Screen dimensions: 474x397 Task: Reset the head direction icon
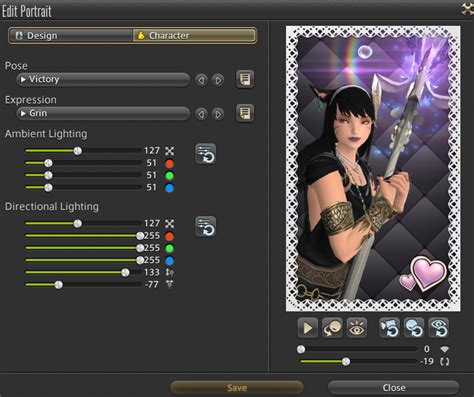(414, 328)
